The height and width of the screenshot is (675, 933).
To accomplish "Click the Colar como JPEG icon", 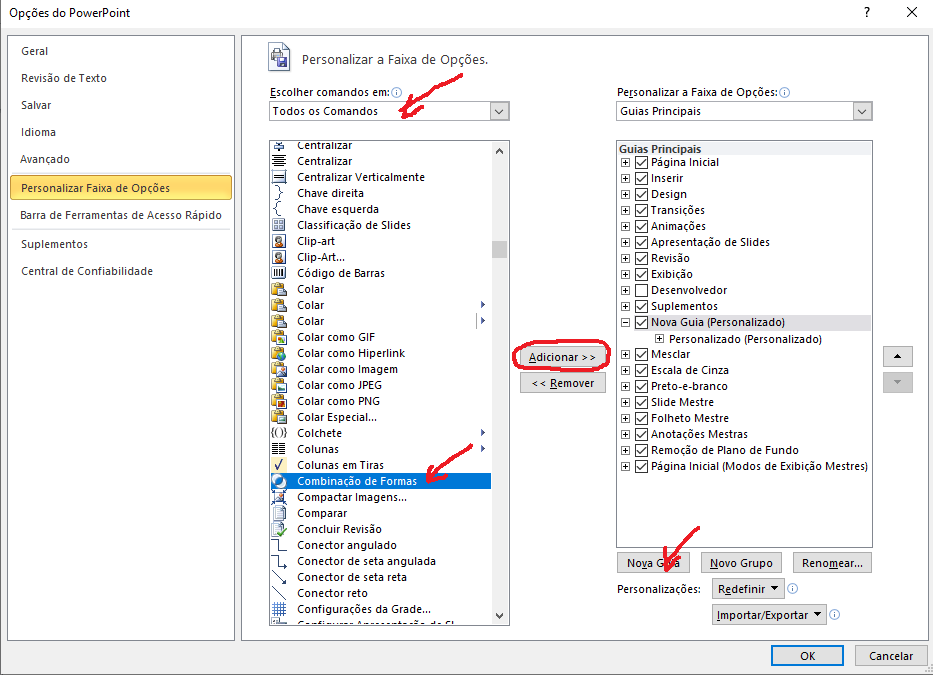I will [x=278, y=385].
